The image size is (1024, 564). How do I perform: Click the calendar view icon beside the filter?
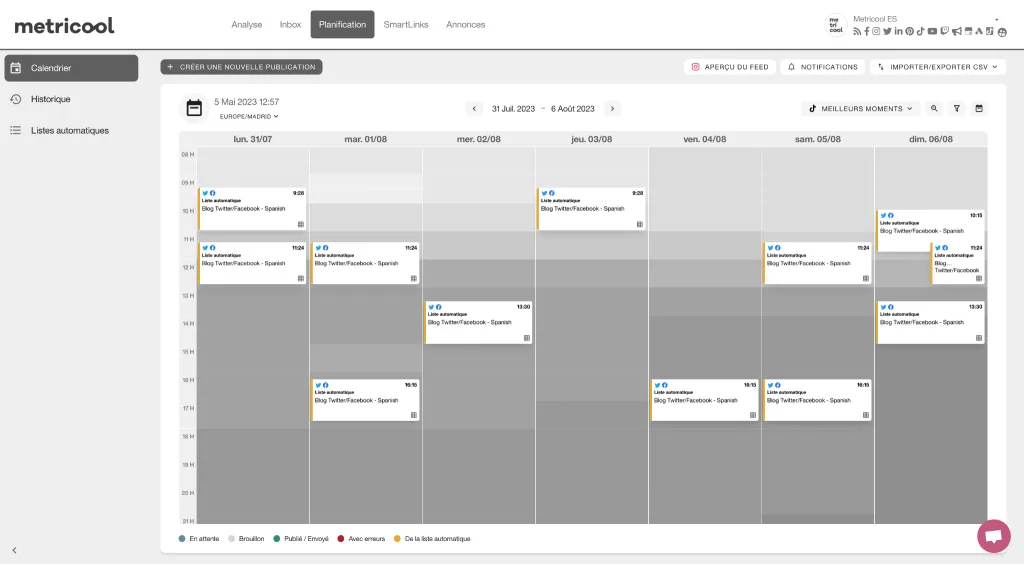pyautogui.click(x=979, y=108)
